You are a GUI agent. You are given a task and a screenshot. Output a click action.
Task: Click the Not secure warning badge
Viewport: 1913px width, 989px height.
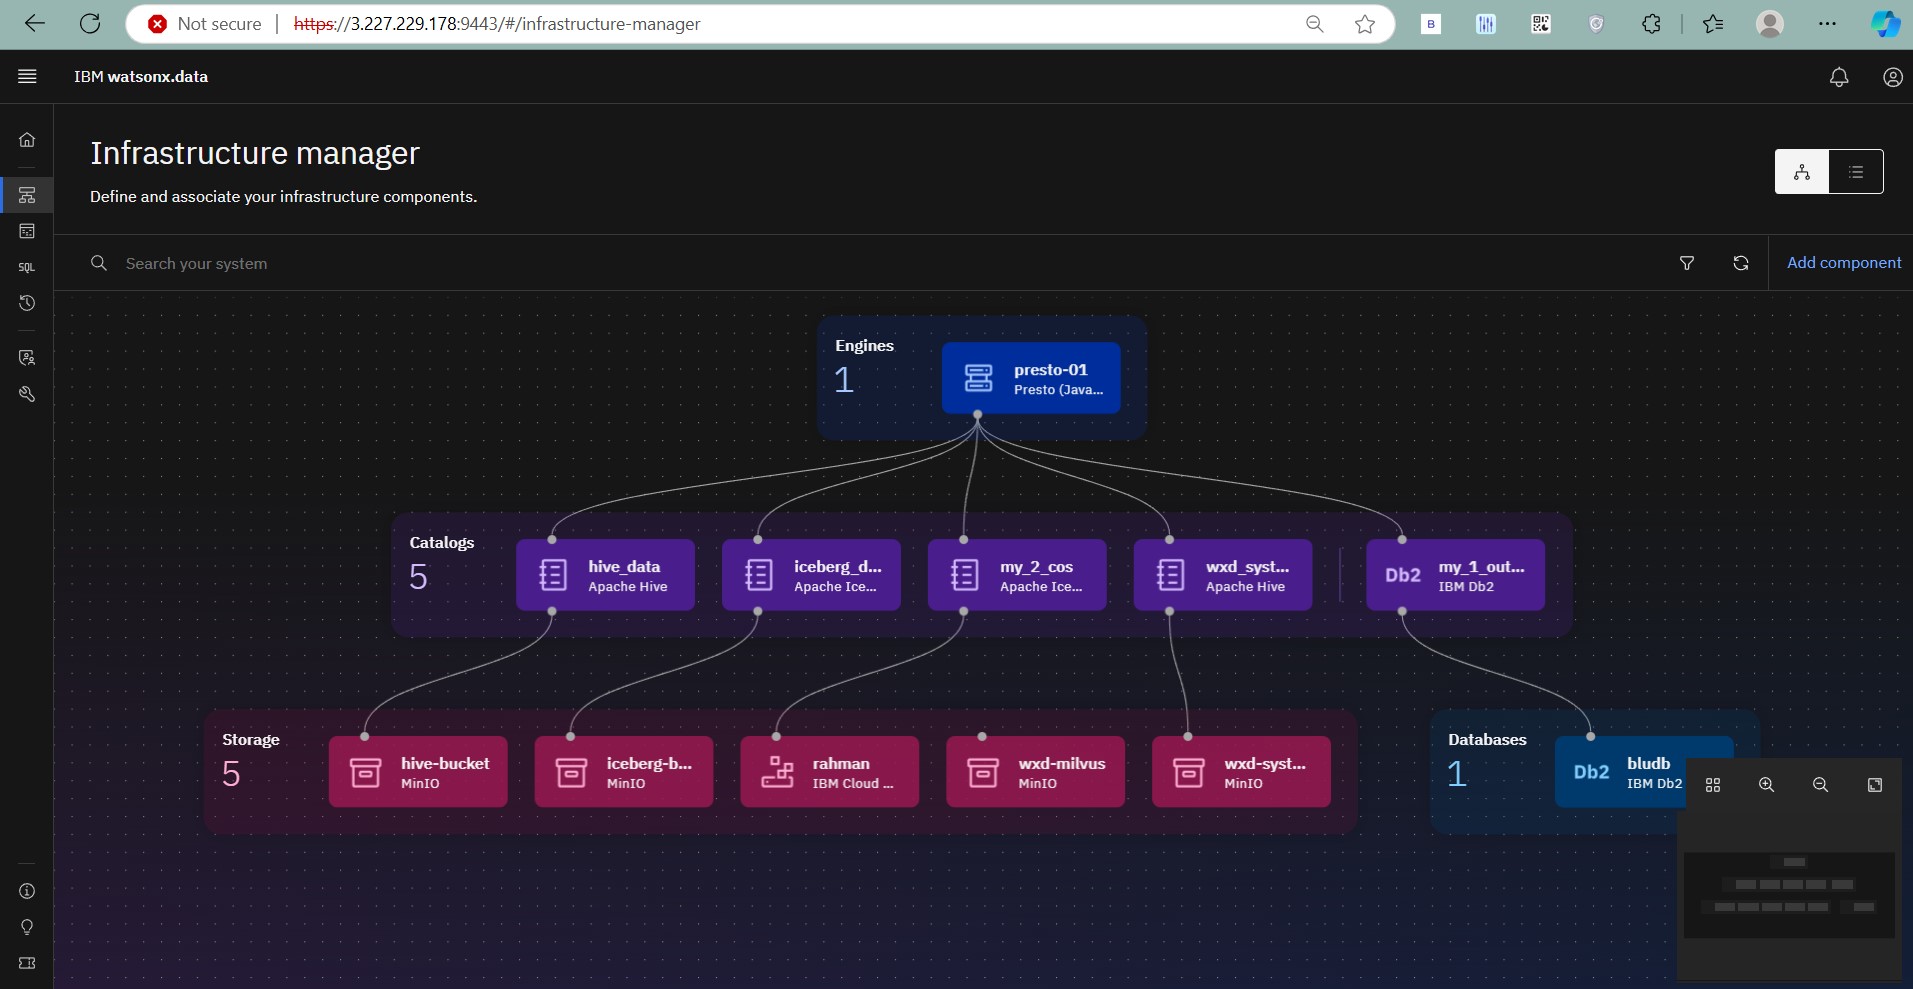point(205,24)
